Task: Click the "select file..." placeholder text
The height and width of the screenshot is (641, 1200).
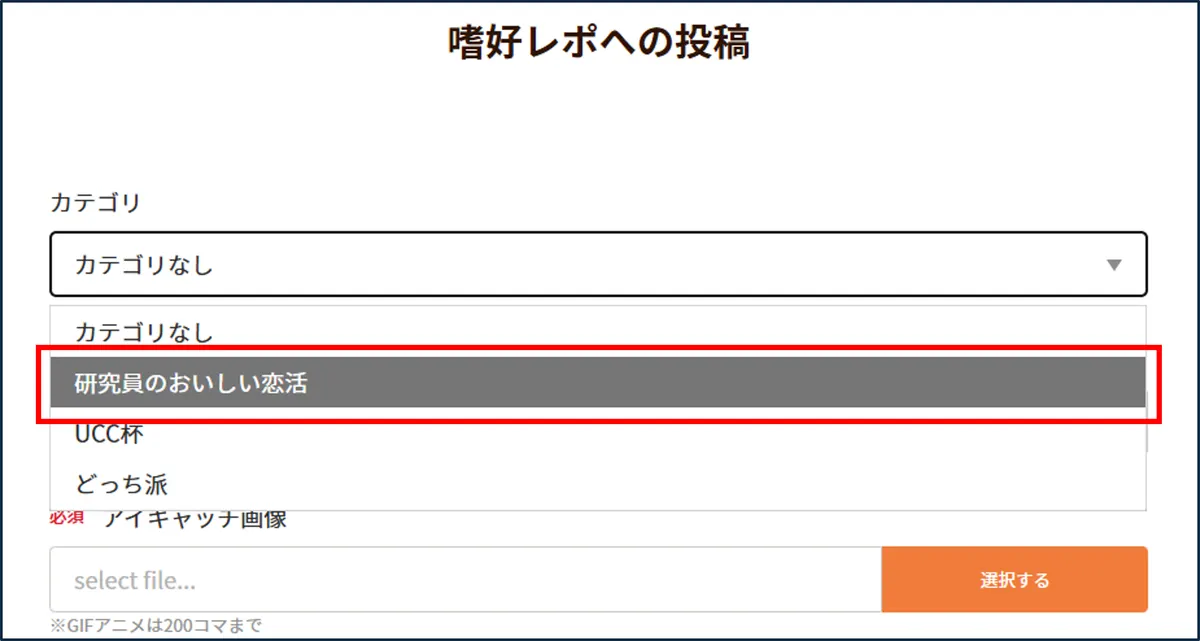Action: tap(134, 580)
